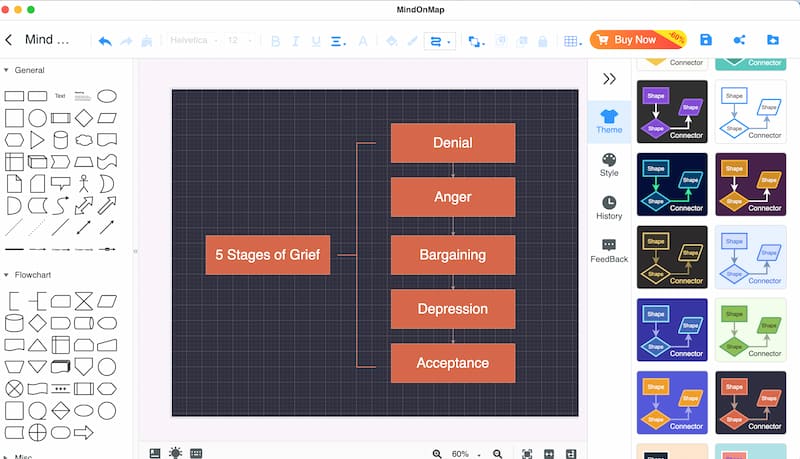800x459 pixels.
Task: Open the text alignment options
Action: (338, 41)
